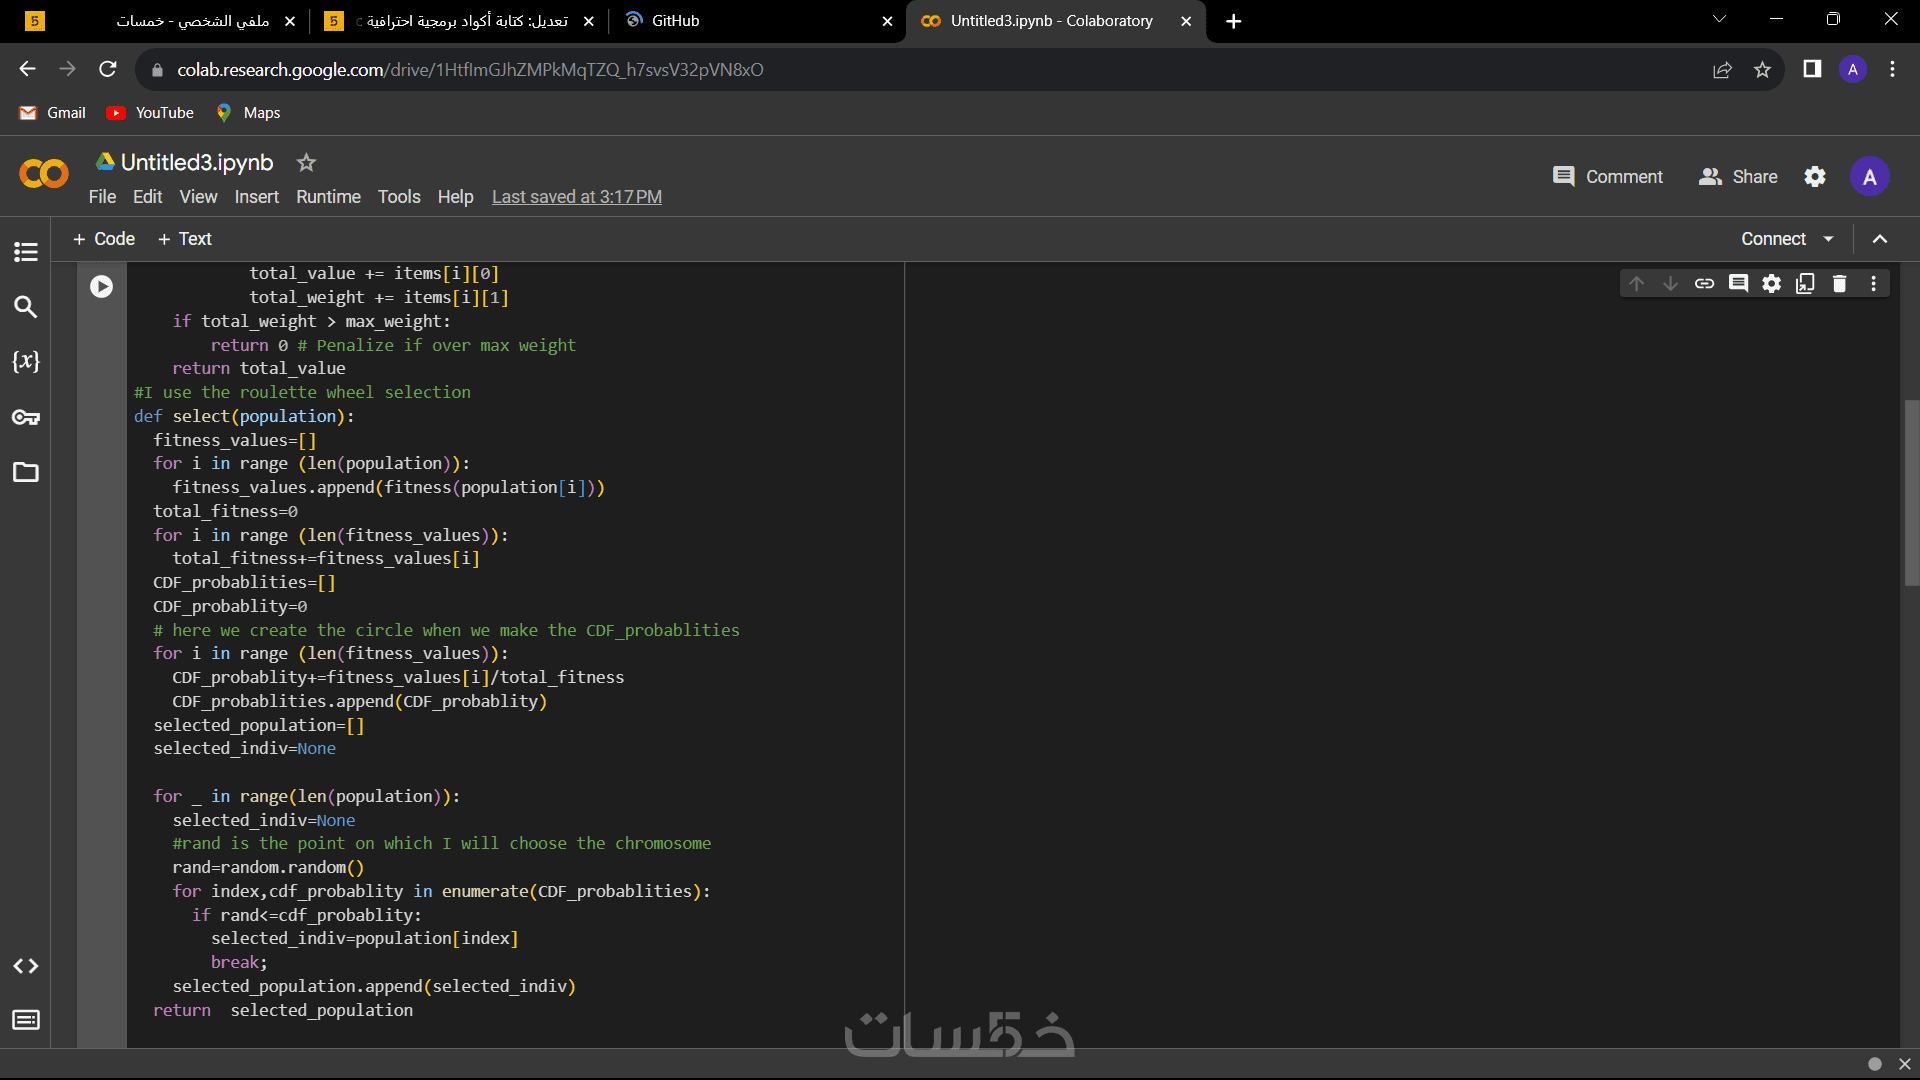Star the Untitled3.ipynb notebook
Viewport: 1920px width, 1080px height.
click(x=306, y=162)
